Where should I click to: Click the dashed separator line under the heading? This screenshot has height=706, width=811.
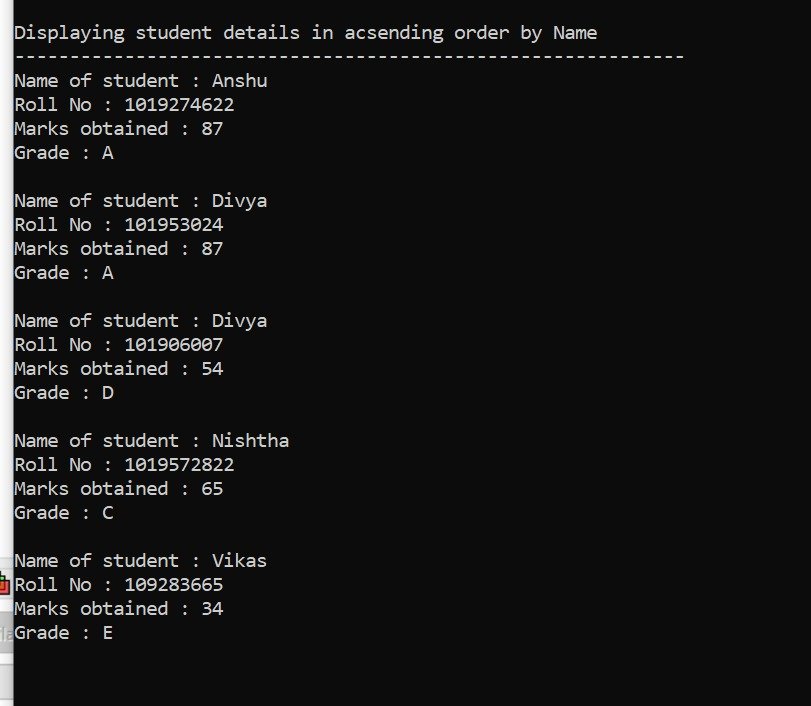coord(348,56)
